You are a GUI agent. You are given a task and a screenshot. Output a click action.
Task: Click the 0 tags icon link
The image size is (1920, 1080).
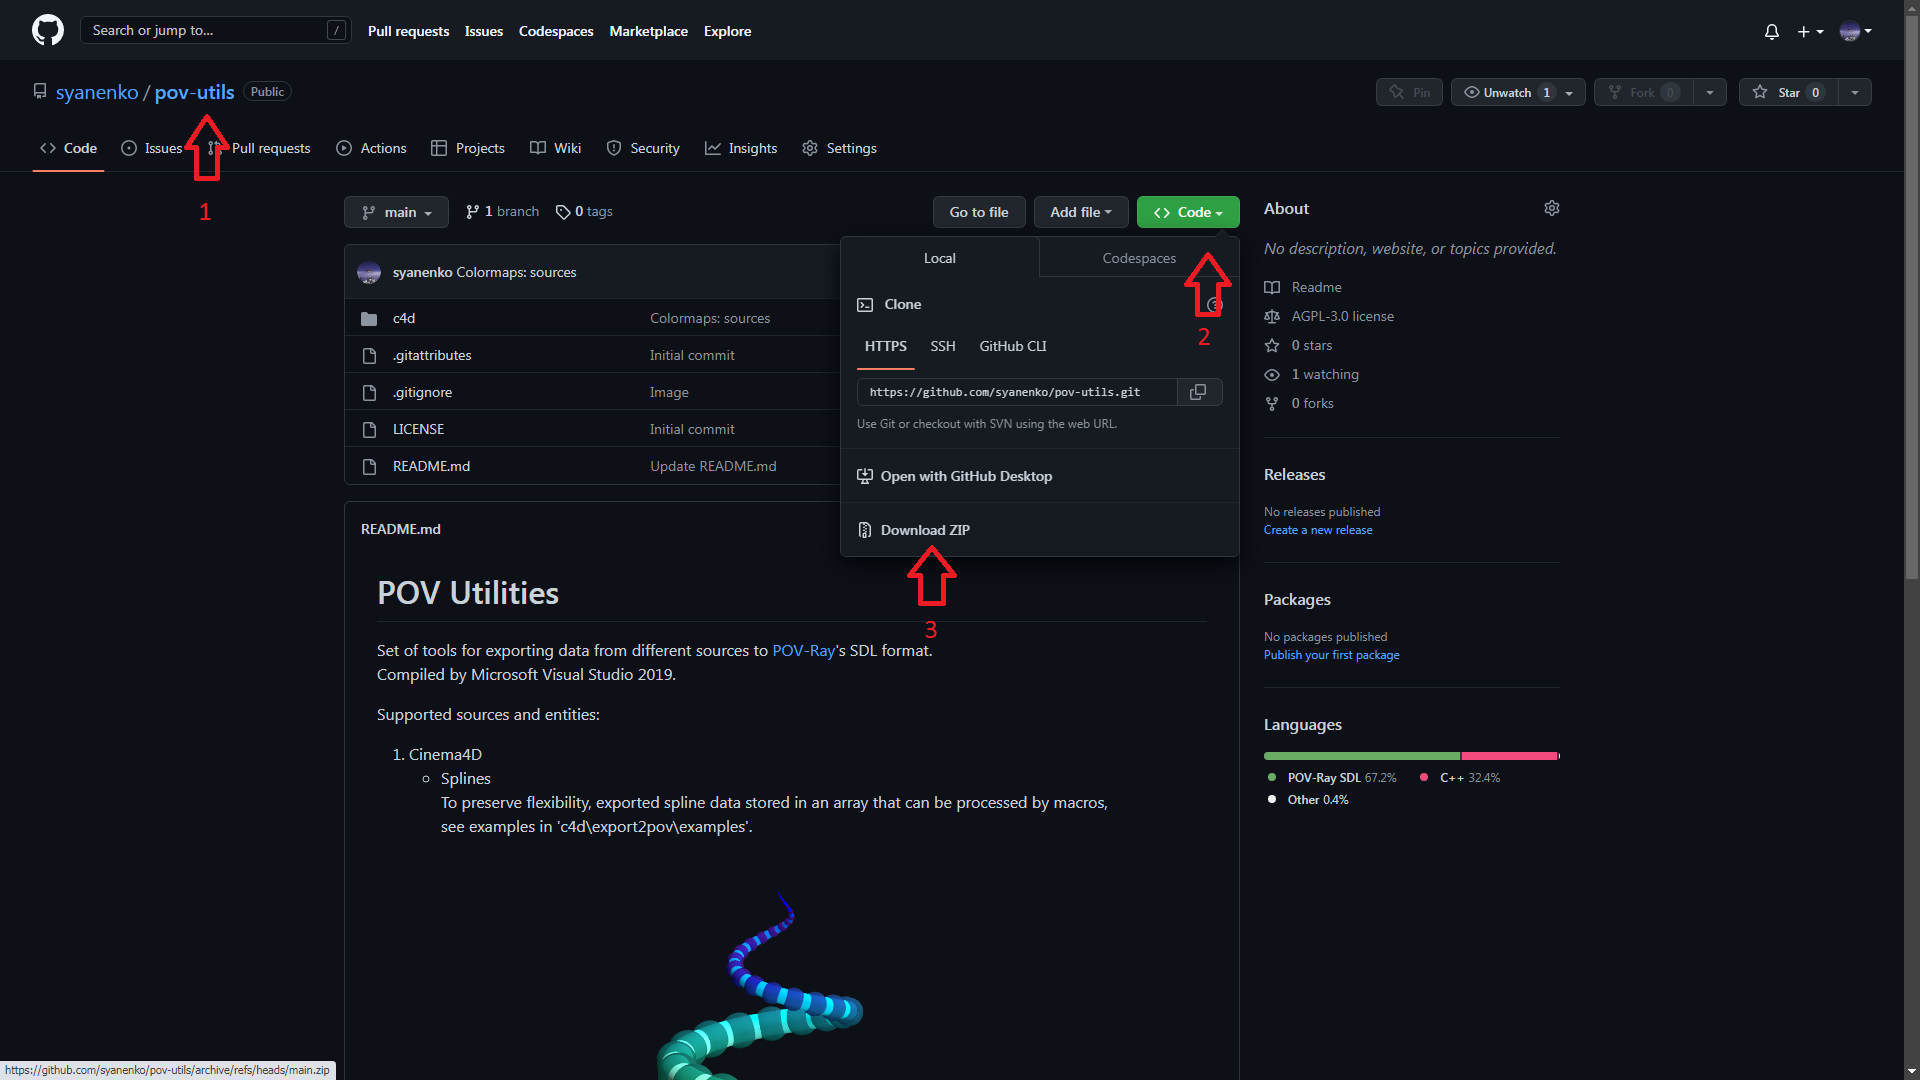(x=563, y=212)
